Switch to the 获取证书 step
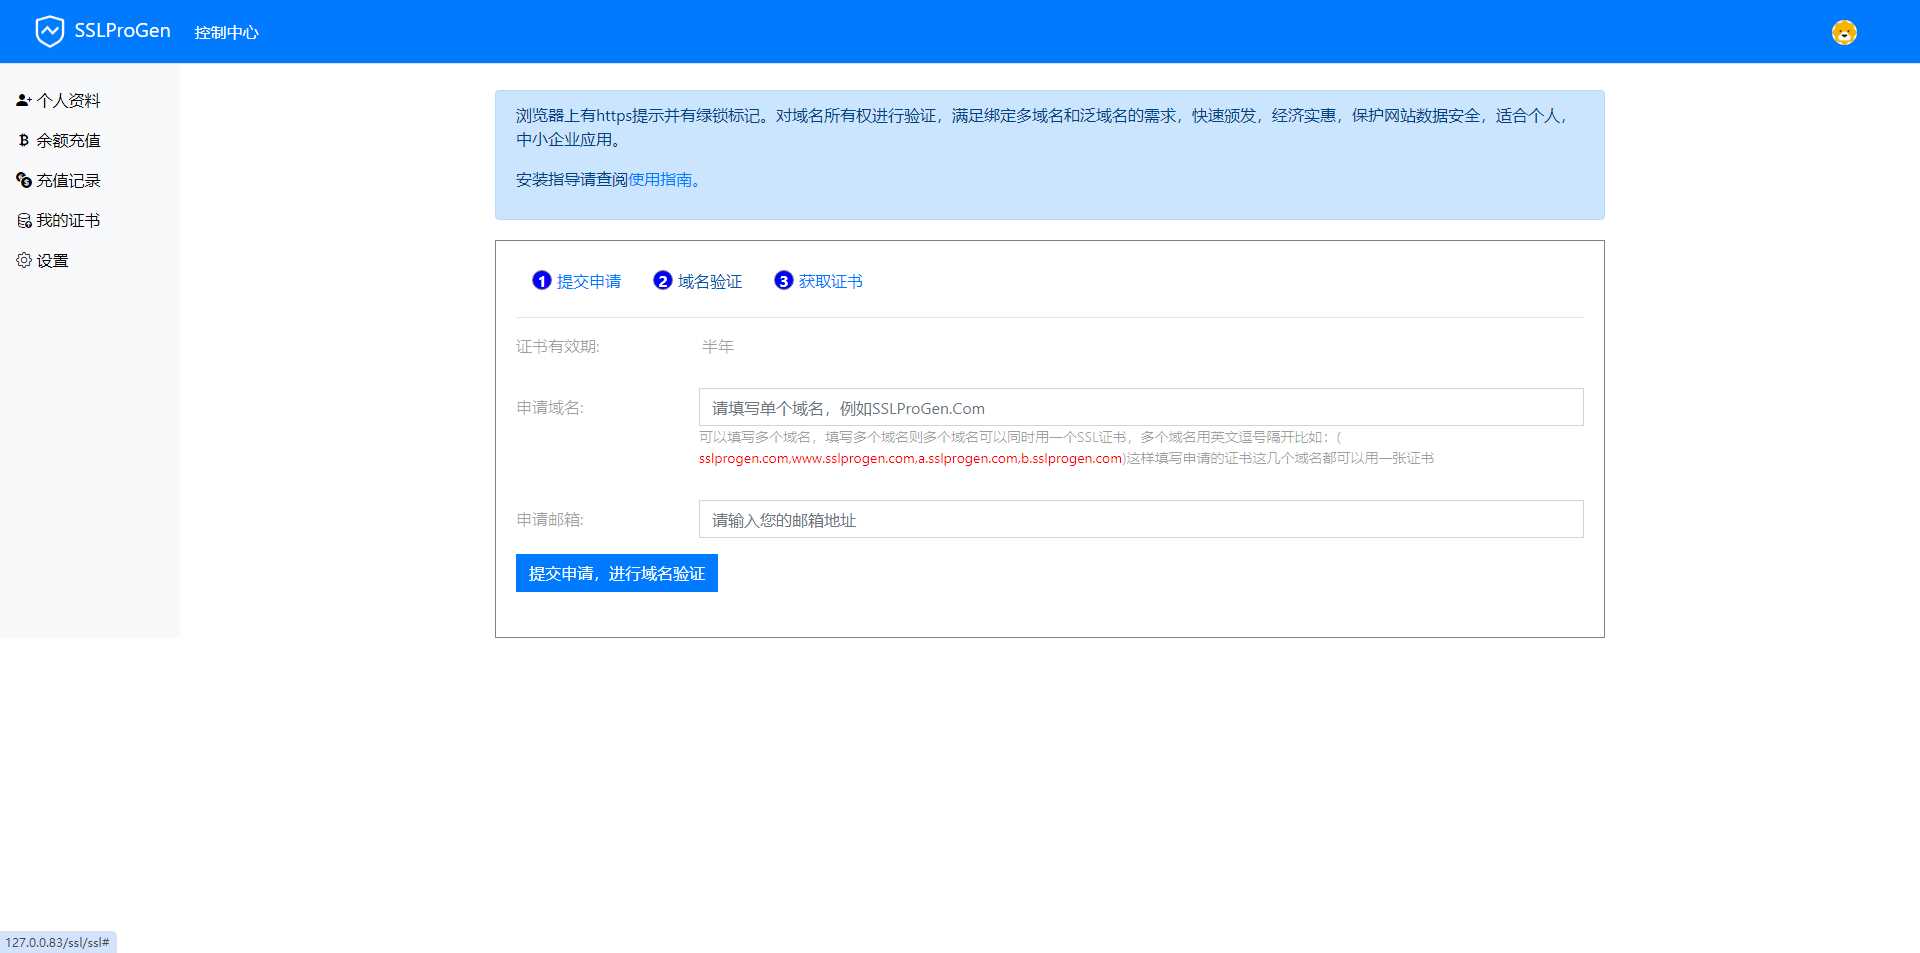 pyautogui.click(x=829, y=281)
